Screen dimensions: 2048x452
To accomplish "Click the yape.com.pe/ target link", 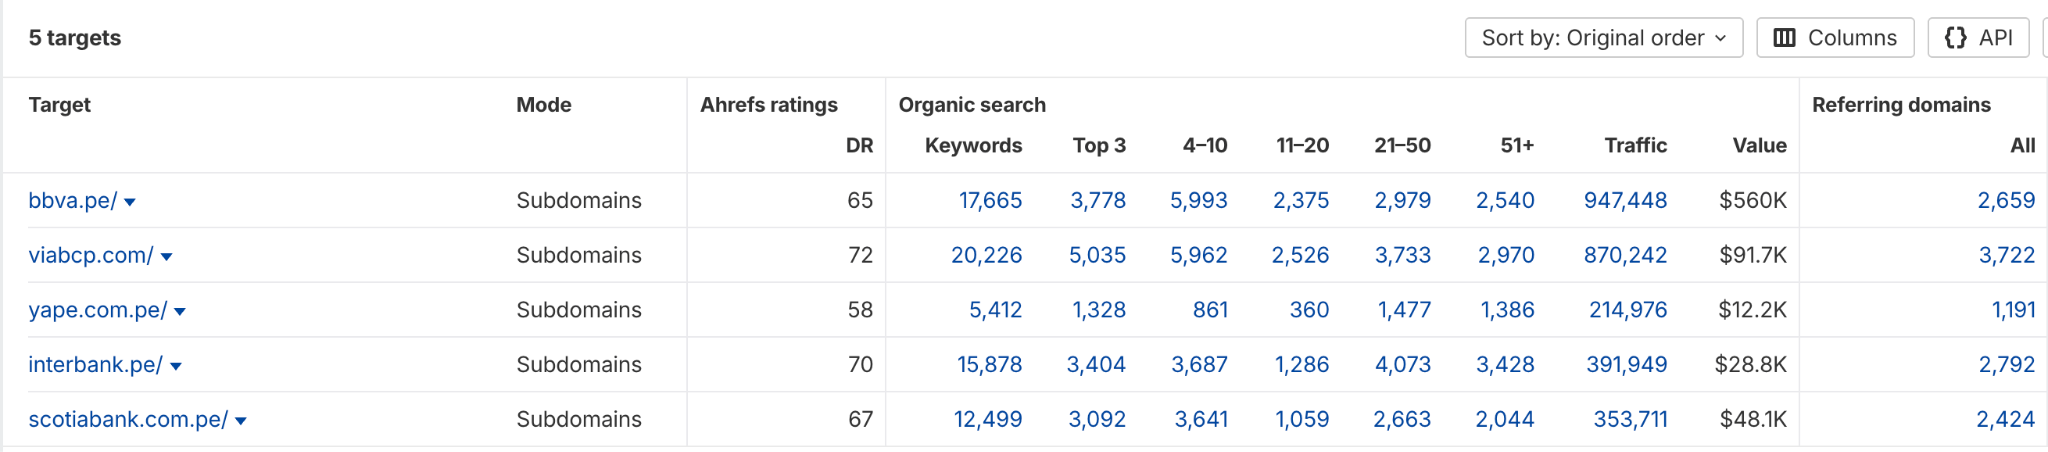I will pyautogui.click(x=97, y=311).
